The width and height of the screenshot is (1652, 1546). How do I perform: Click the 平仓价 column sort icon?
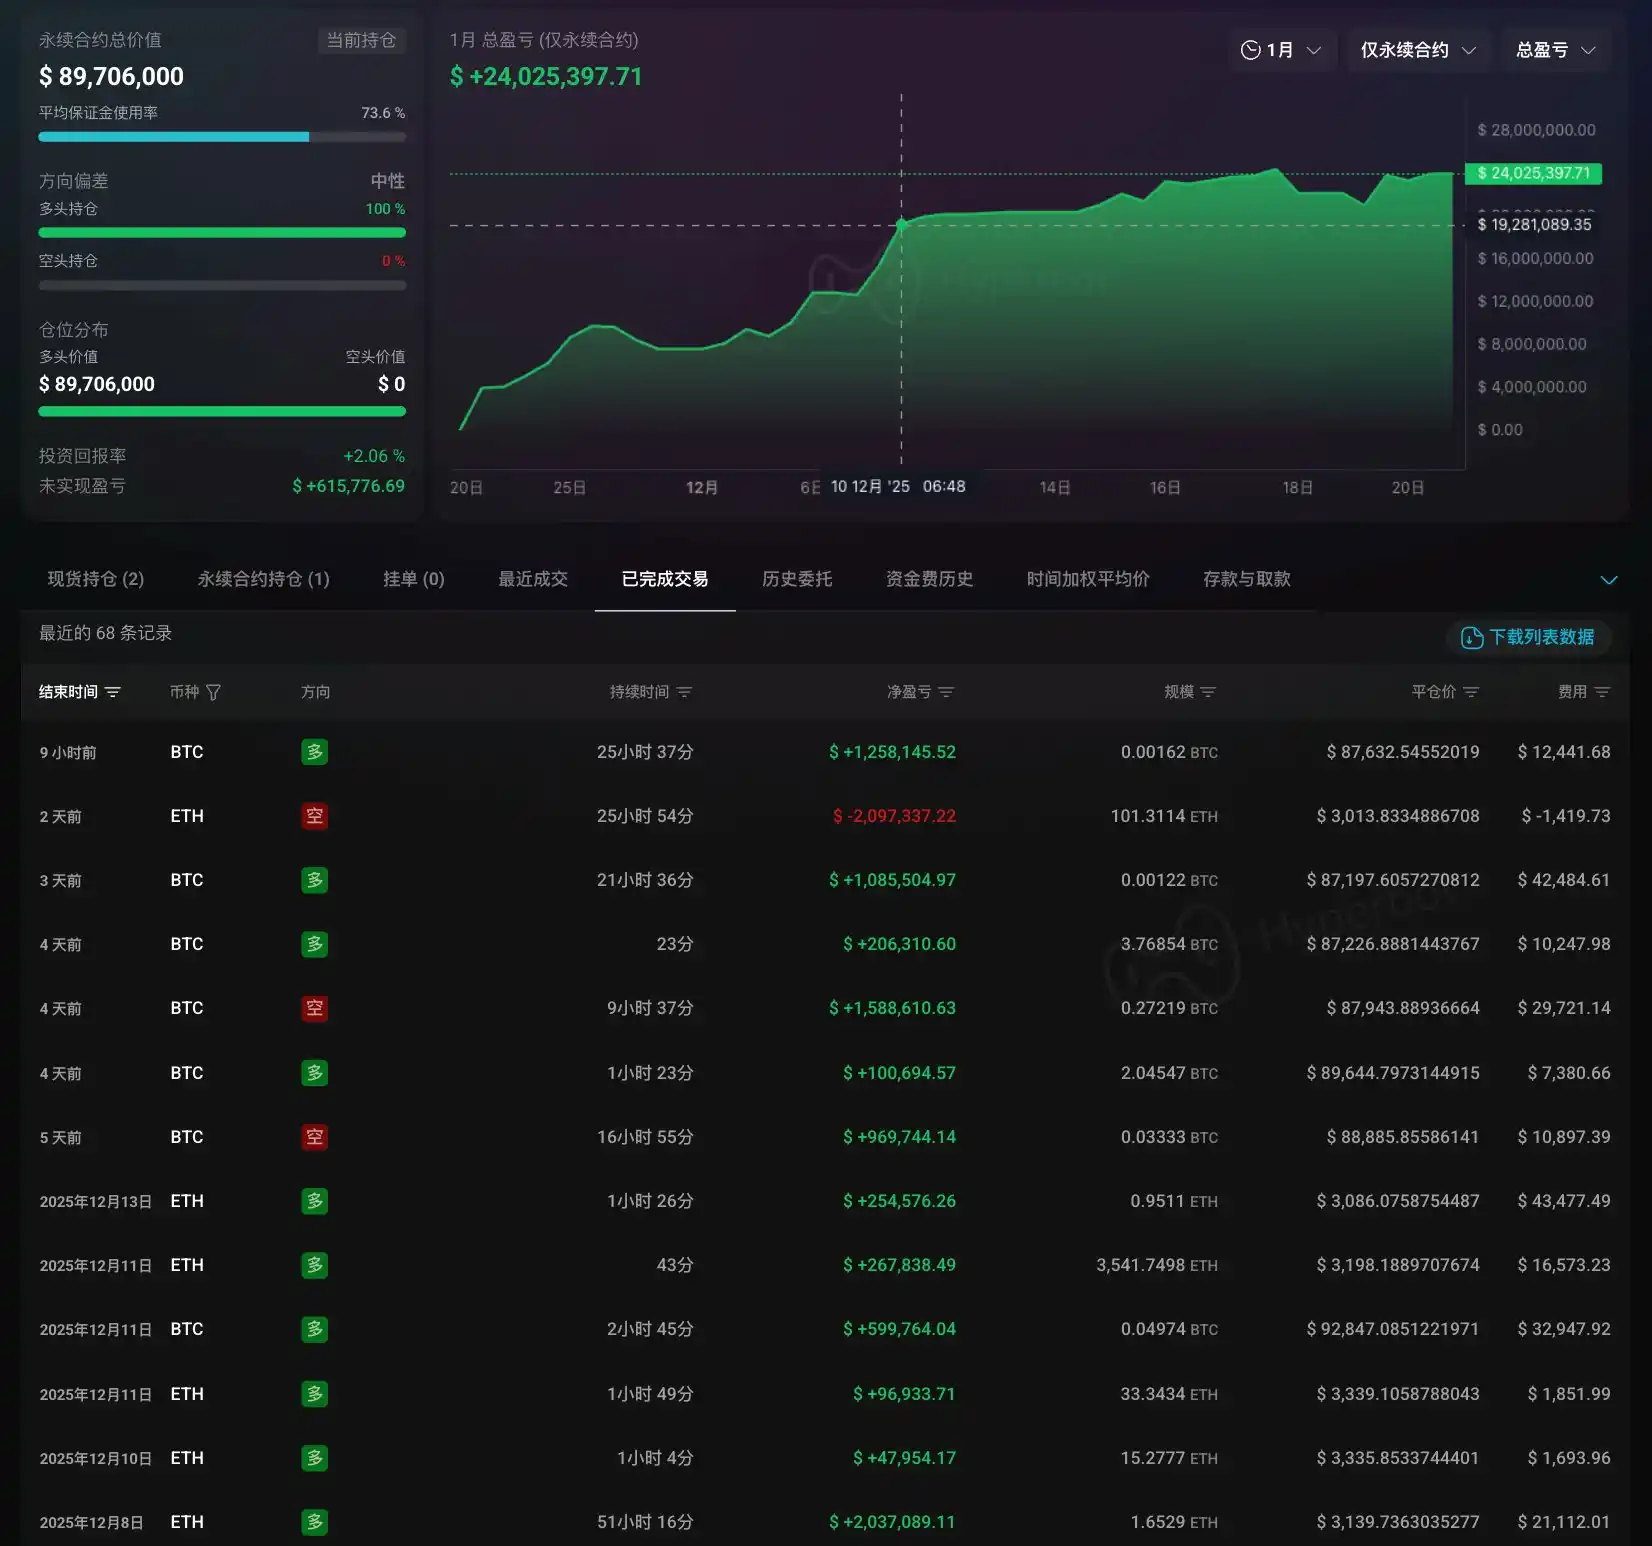1470,691
